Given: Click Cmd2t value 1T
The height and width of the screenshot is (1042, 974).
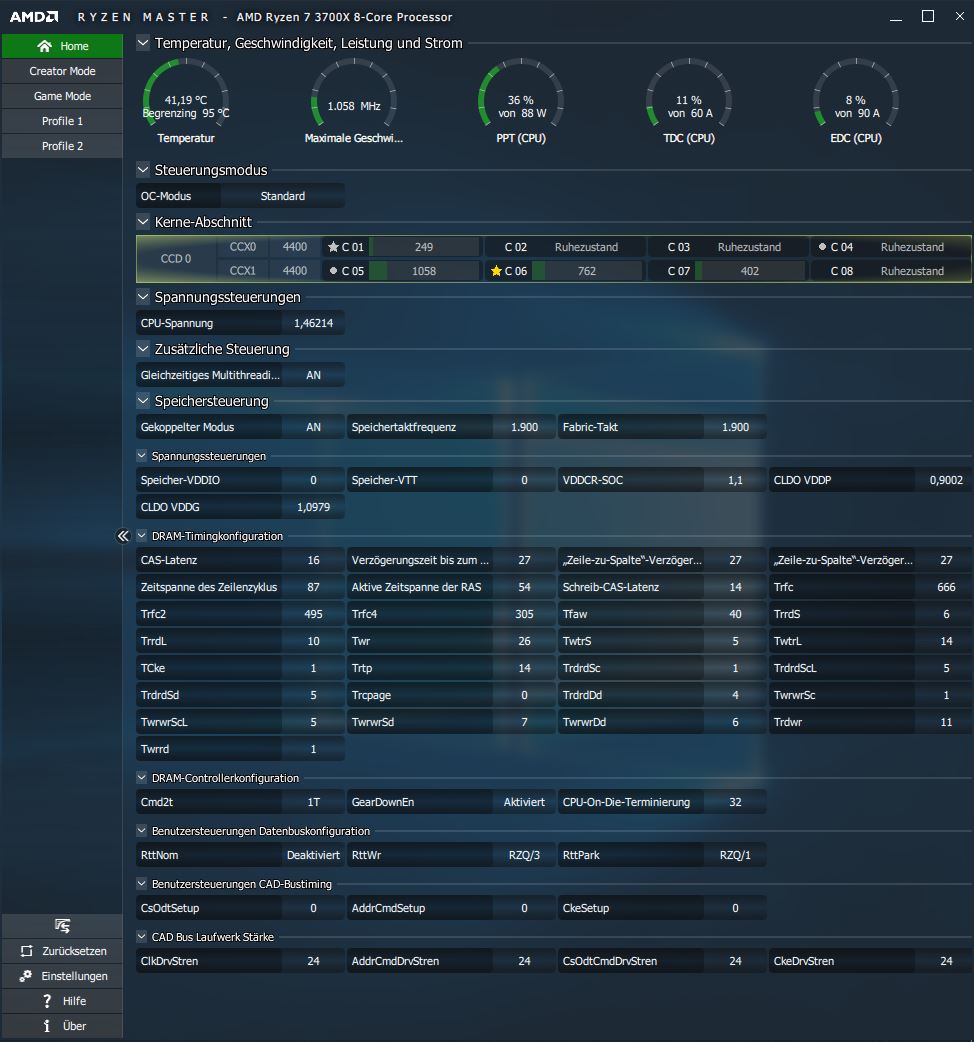Looking at the screenshot, I should (x=313, y=802).
